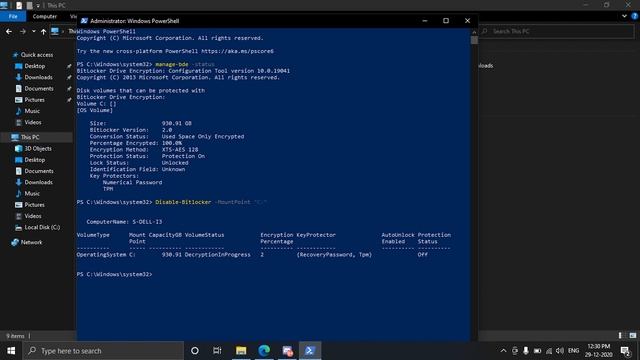Close the PowerShell window
Screen dimensions: 640x360
[x=467, y=20]
